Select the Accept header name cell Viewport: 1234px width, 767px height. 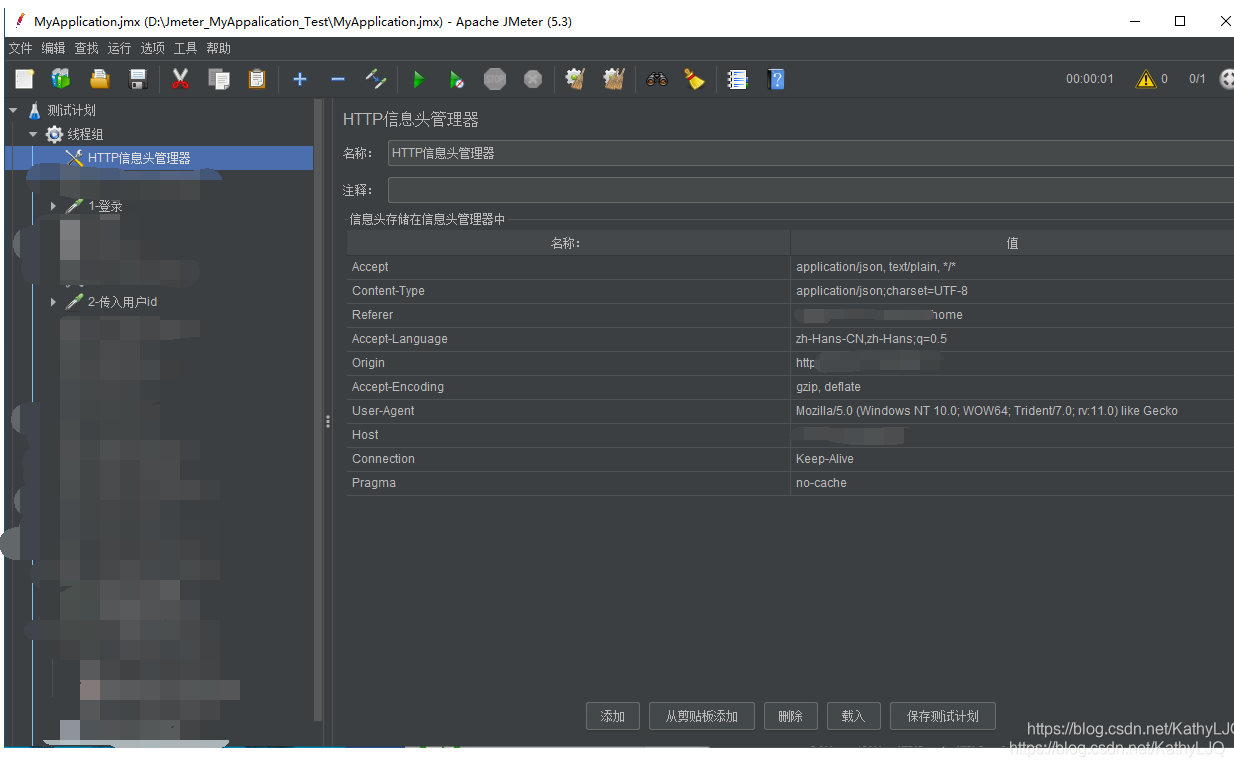(x=568, y=267)
